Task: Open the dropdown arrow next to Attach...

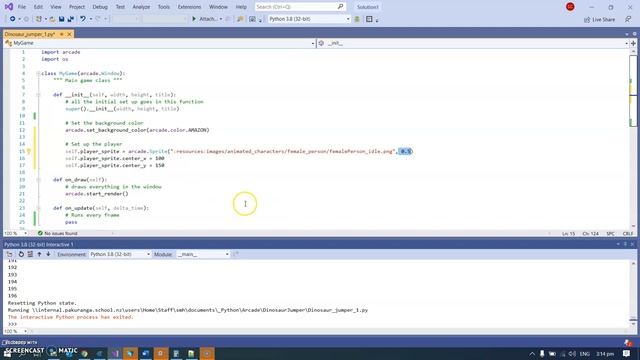Action: (221, 19)
